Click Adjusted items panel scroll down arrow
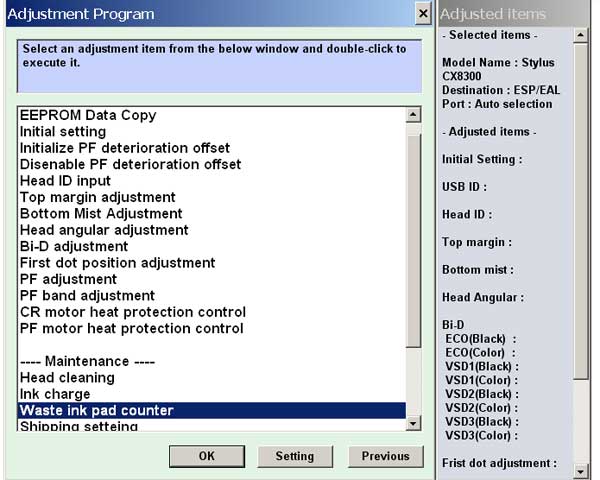This screenshot has width=600, height=480. 580,472
